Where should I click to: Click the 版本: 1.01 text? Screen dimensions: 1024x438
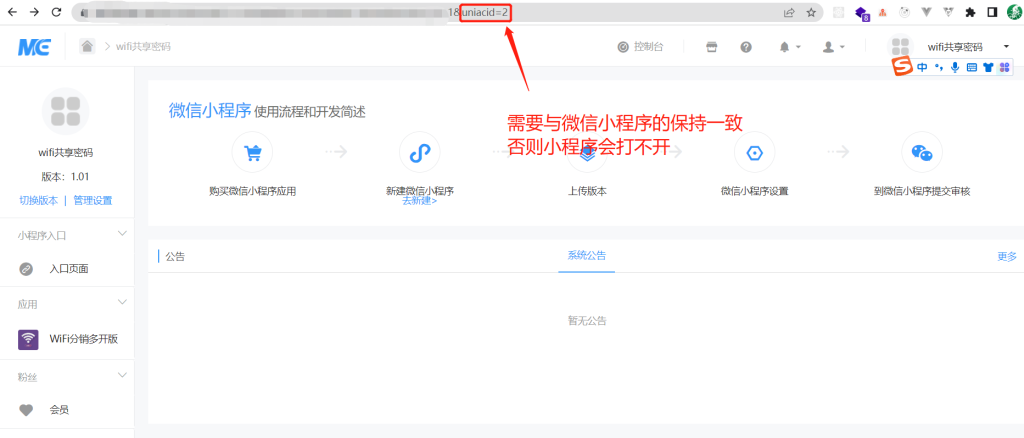pos(65,177)
